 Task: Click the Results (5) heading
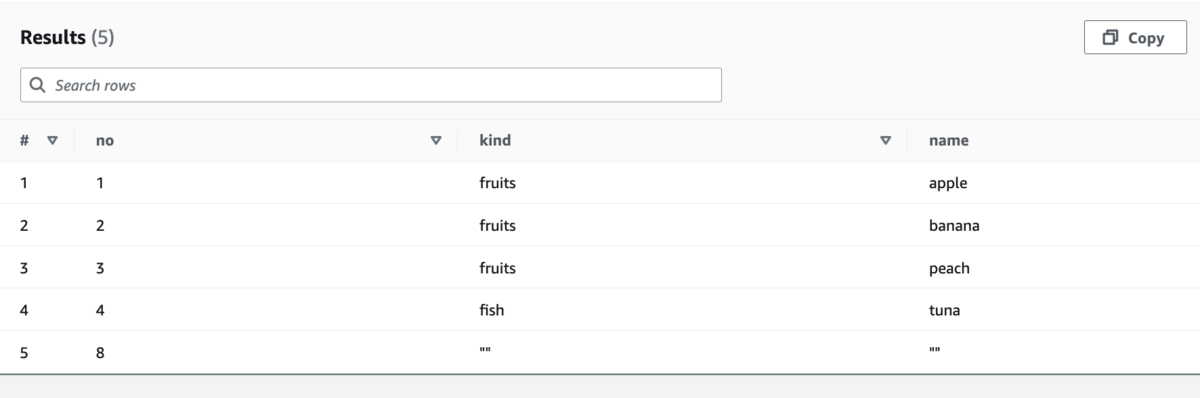[68, 38]
